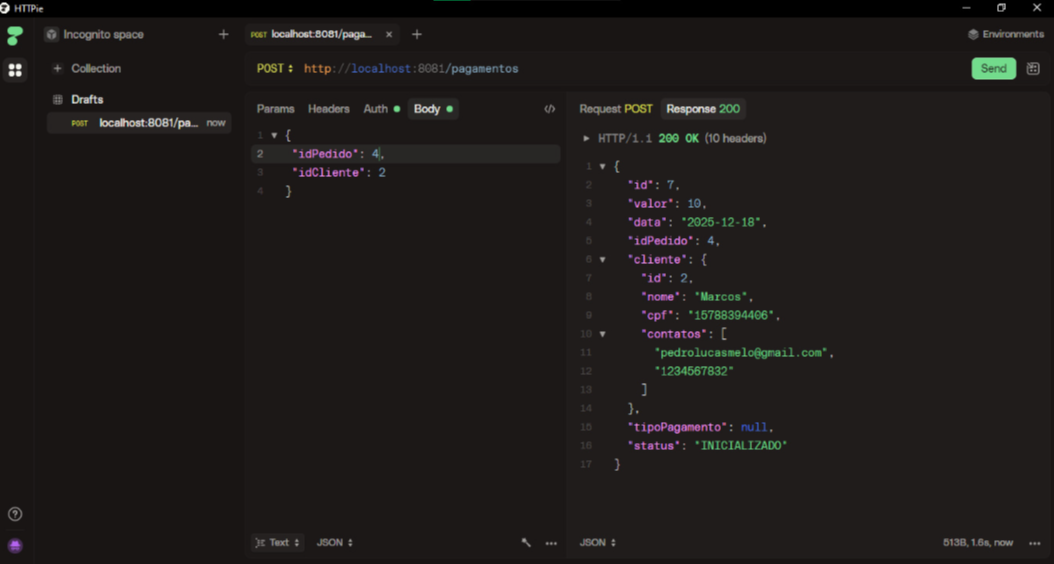Toggle the layout icon next to Send
This screenshot has width=1054, height=564.
click(x=1033, y=69)
